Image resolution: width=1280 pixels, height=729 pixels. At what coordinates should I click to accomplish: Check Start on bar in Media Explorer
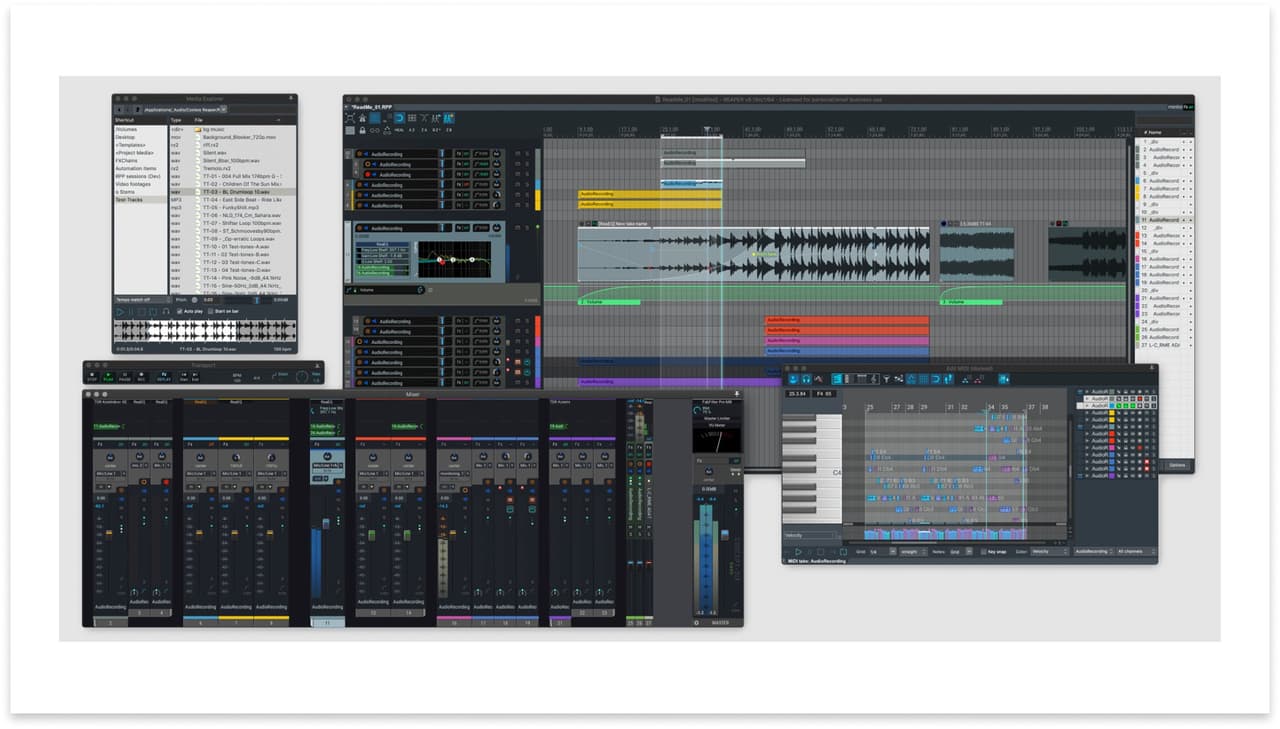click(x=211, y=311)
